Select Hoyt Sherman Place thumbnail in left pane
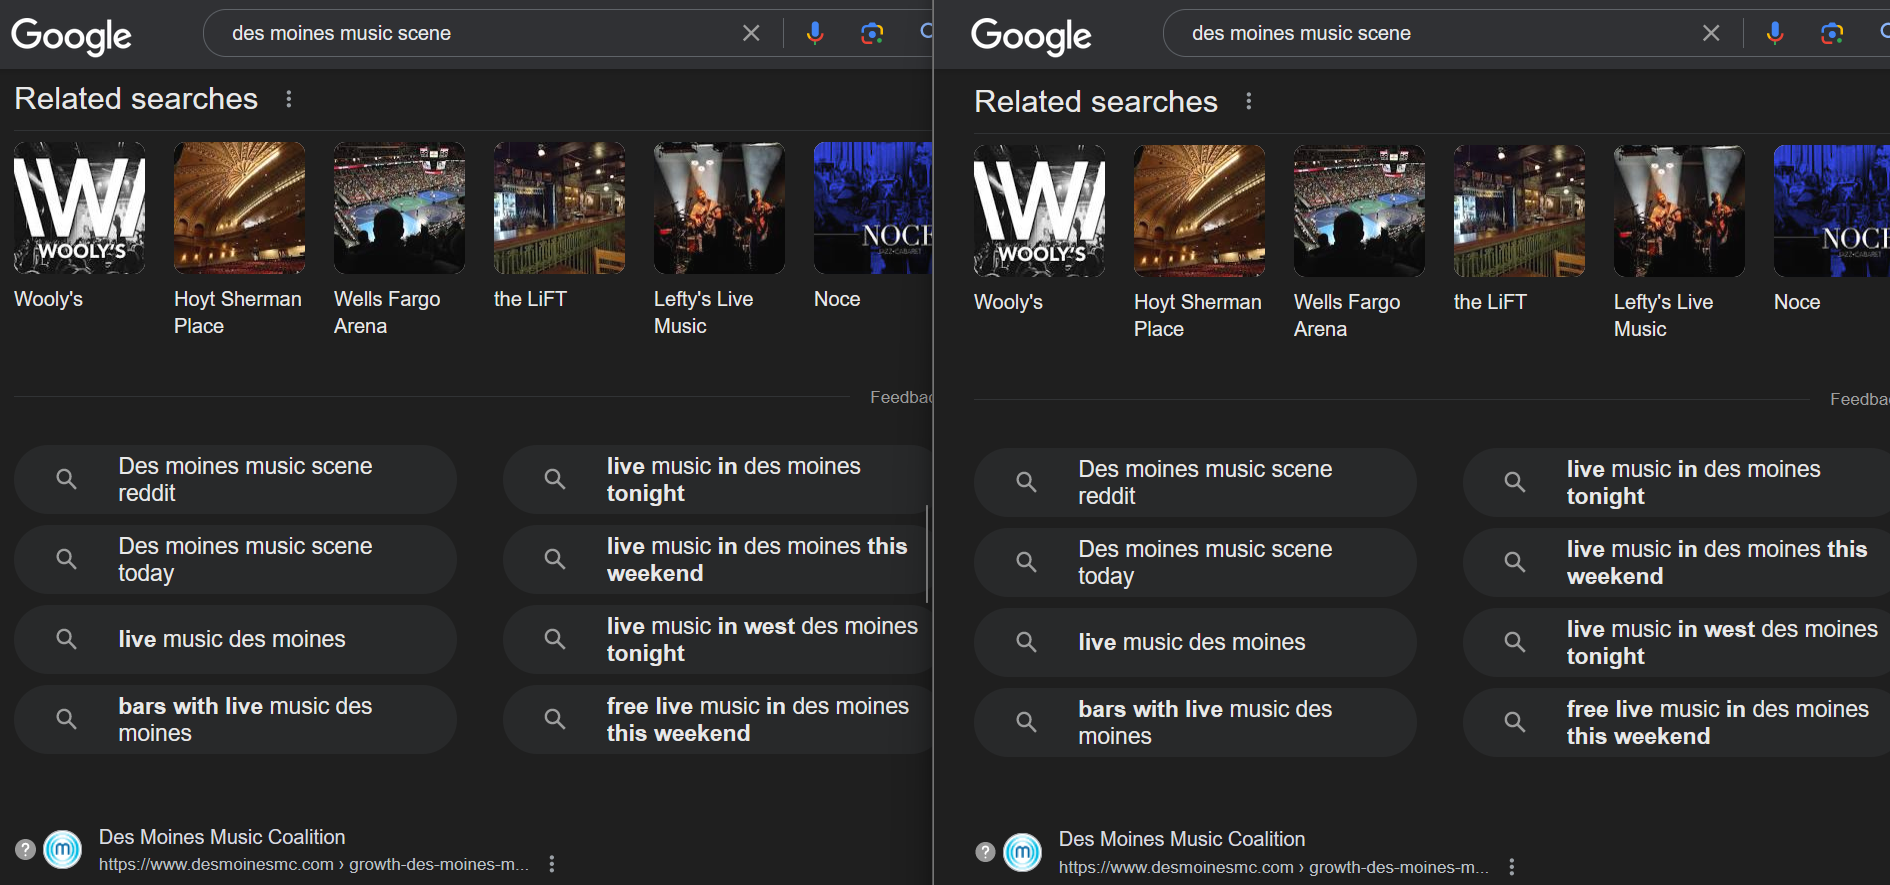Image resolution: width=1890 pixels, height=885 pixels. 239,208
